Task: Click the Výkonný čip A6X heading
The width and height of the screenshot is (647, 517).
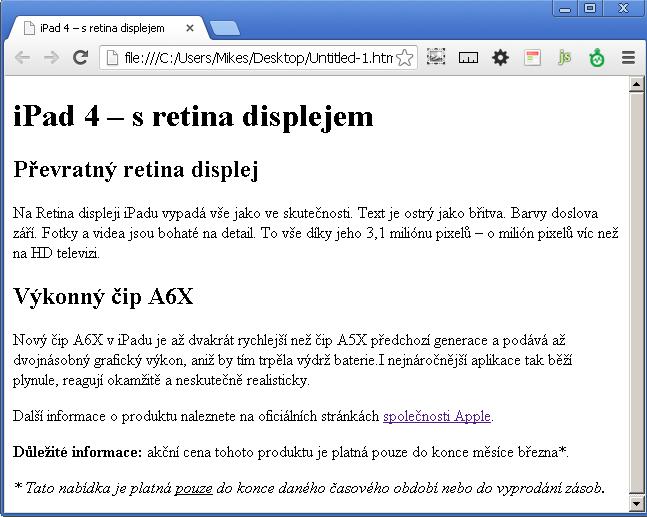Action: pyautogui.click(x=103, y=297)
